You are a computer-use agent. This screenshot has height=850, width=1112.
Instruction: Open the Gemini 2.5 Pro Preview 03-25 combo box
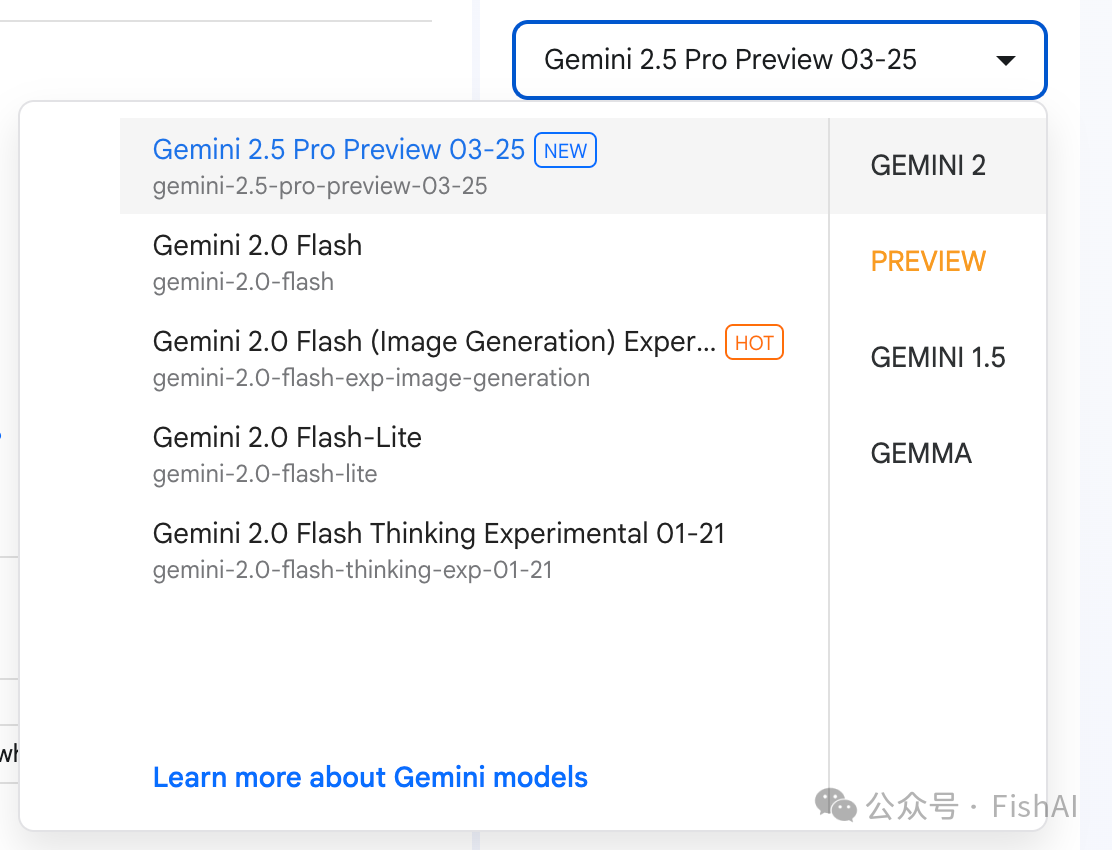pos(779,60)
